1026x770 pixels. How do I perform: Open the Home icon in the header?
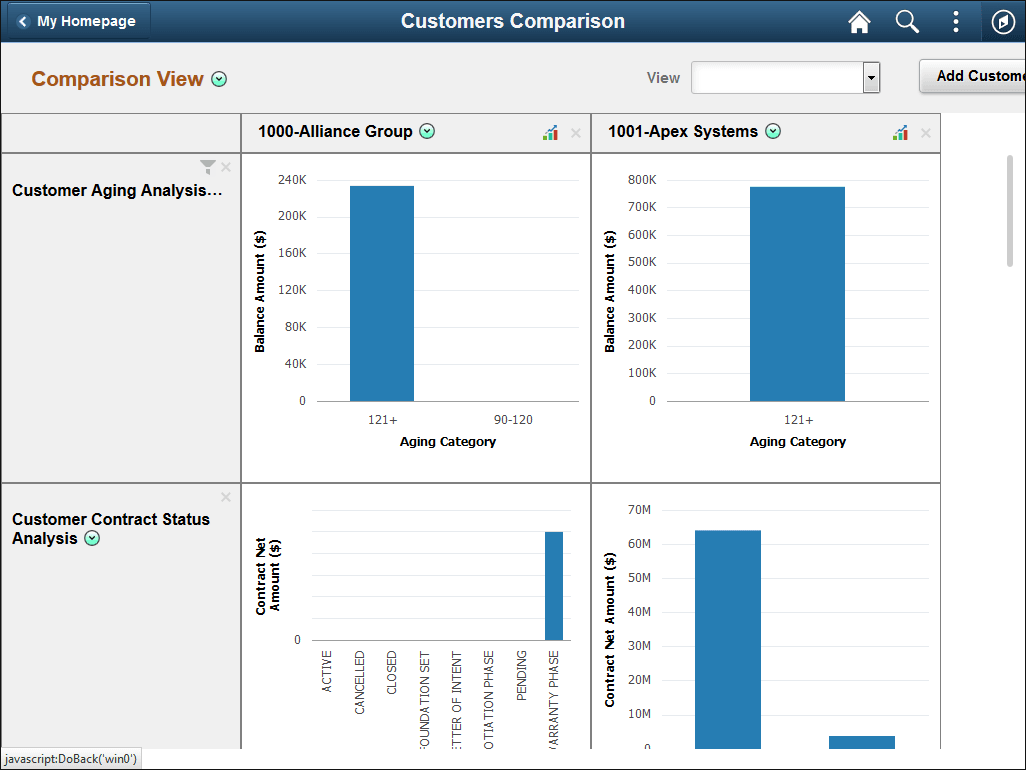click(x=858, y=21)
